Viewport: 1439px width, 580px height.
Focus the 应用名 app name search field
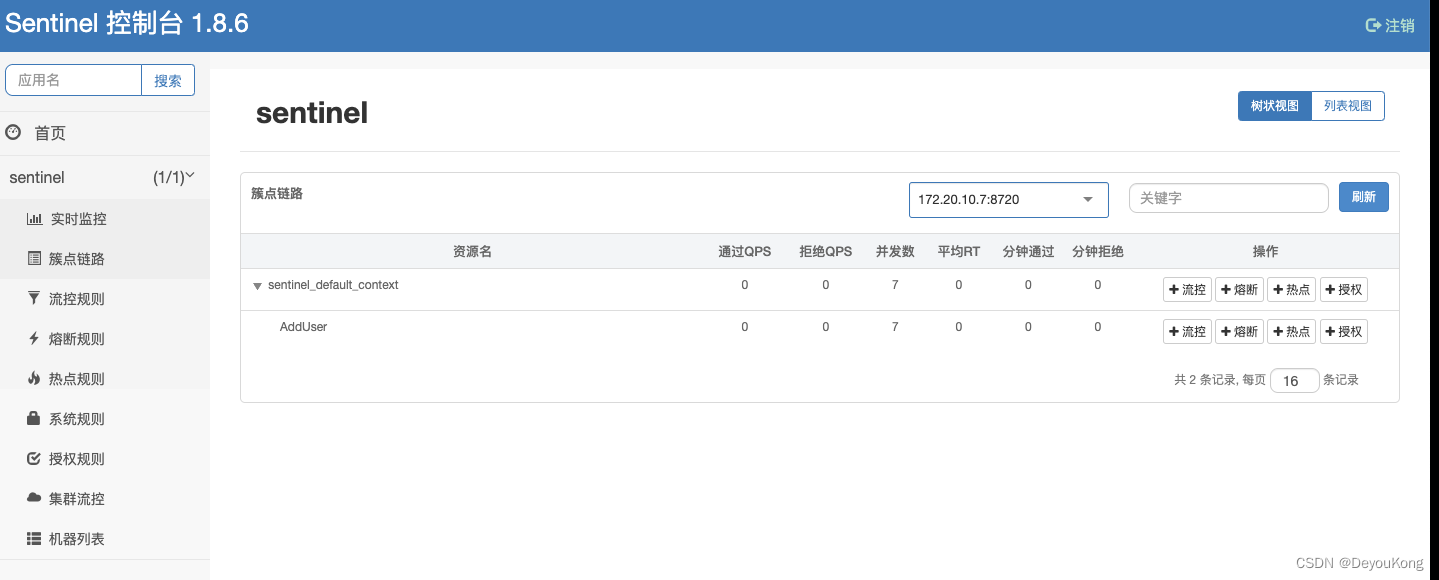74,80
